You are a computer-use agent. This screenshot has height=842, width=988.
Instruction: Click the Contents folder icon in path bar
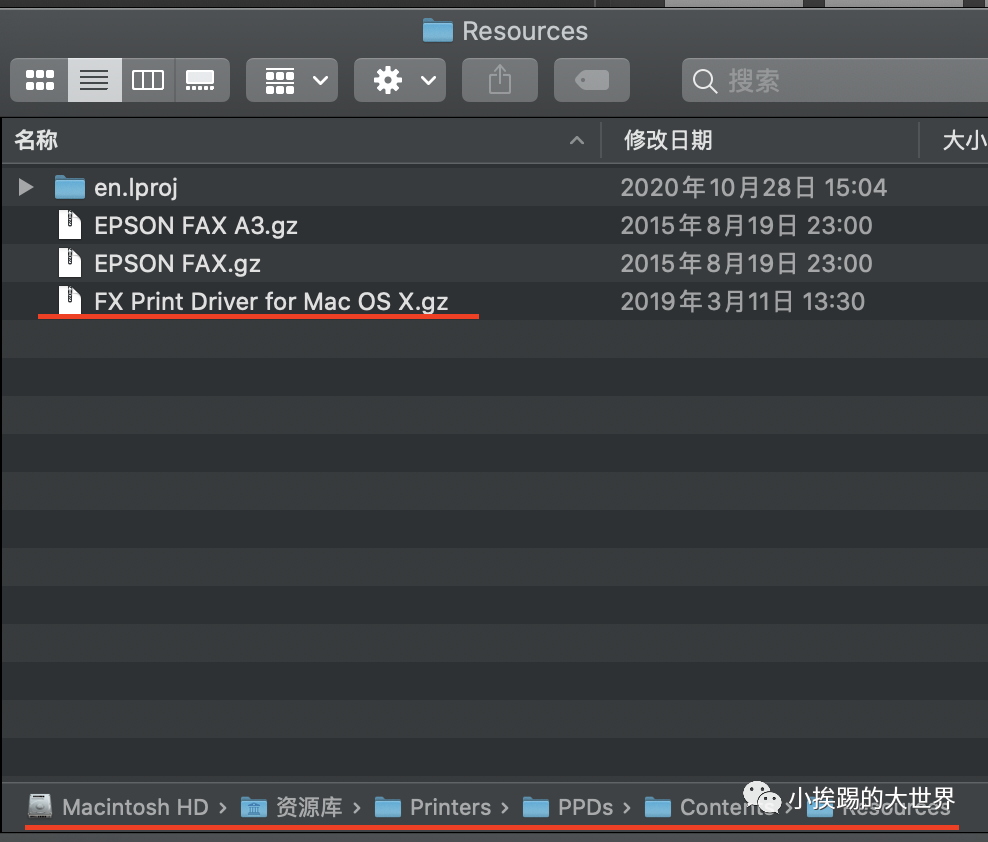pos(658,807)
